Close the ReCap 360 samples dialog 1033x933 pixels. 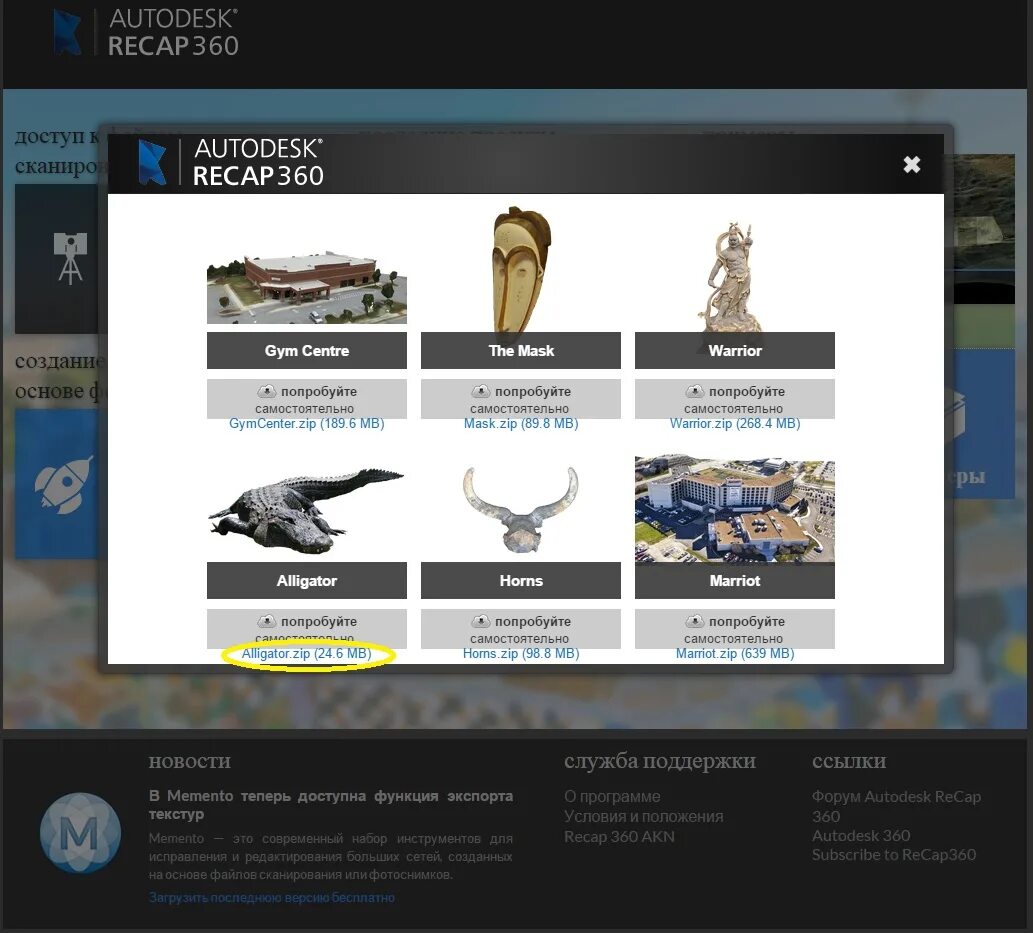tap(911, 164)
